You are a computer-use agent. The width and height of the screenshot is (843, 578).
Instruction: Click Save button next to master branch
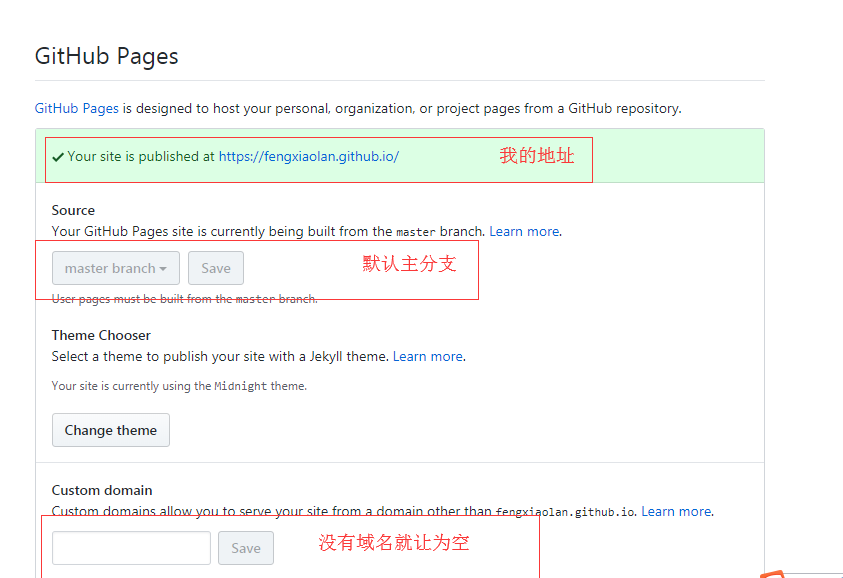click(216, 268)
